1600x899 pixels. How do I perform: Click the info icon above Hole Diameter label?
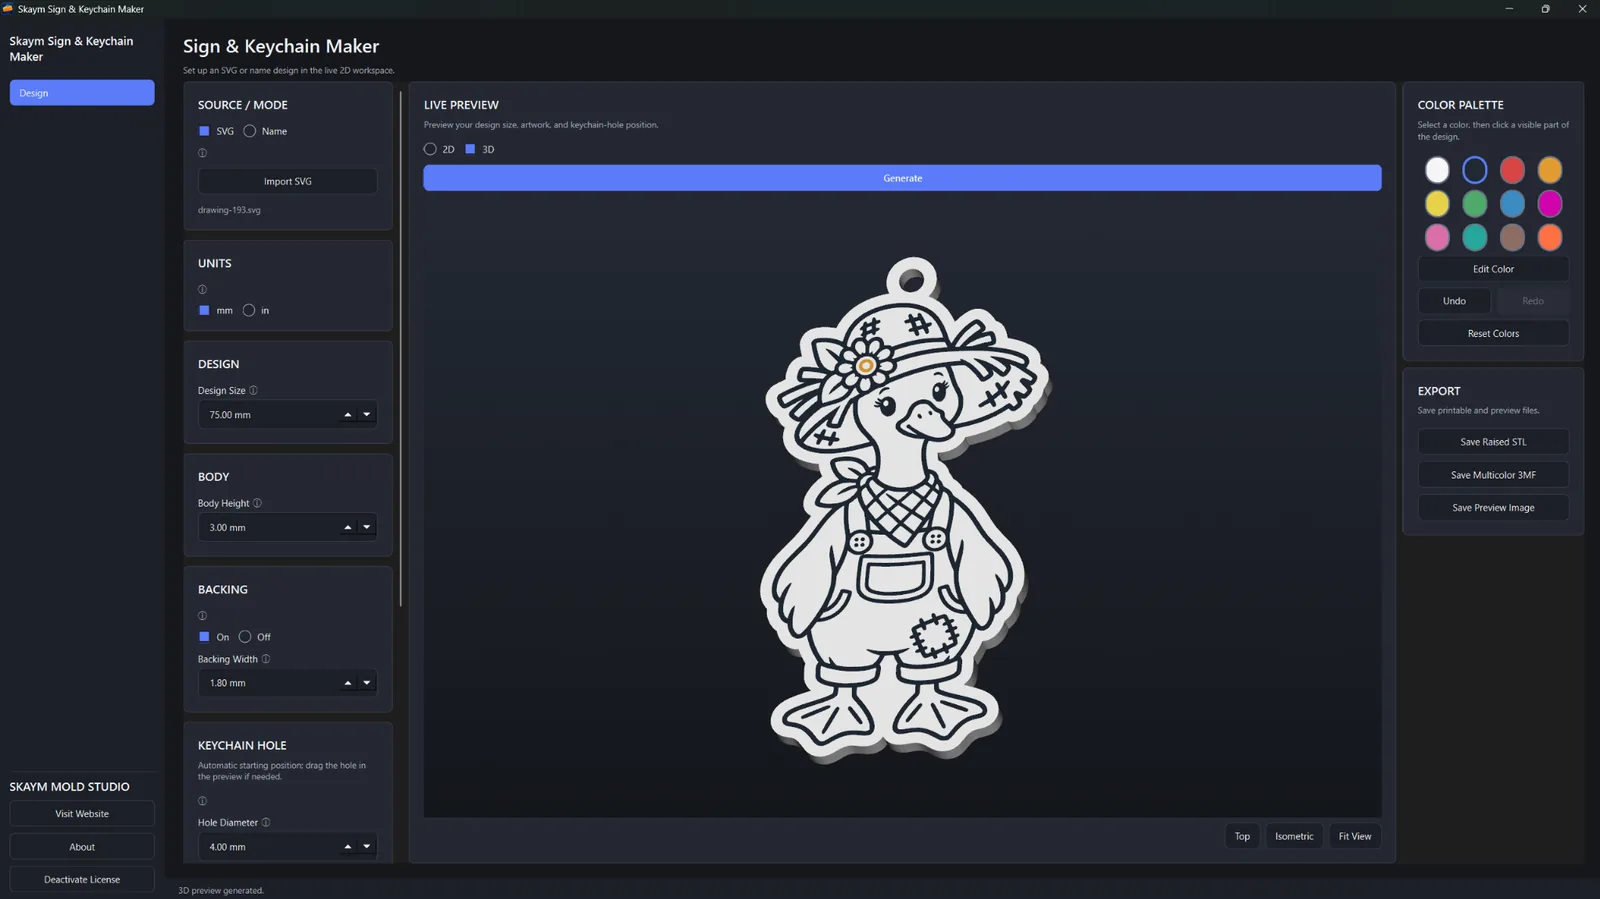[x=202, y=801]
